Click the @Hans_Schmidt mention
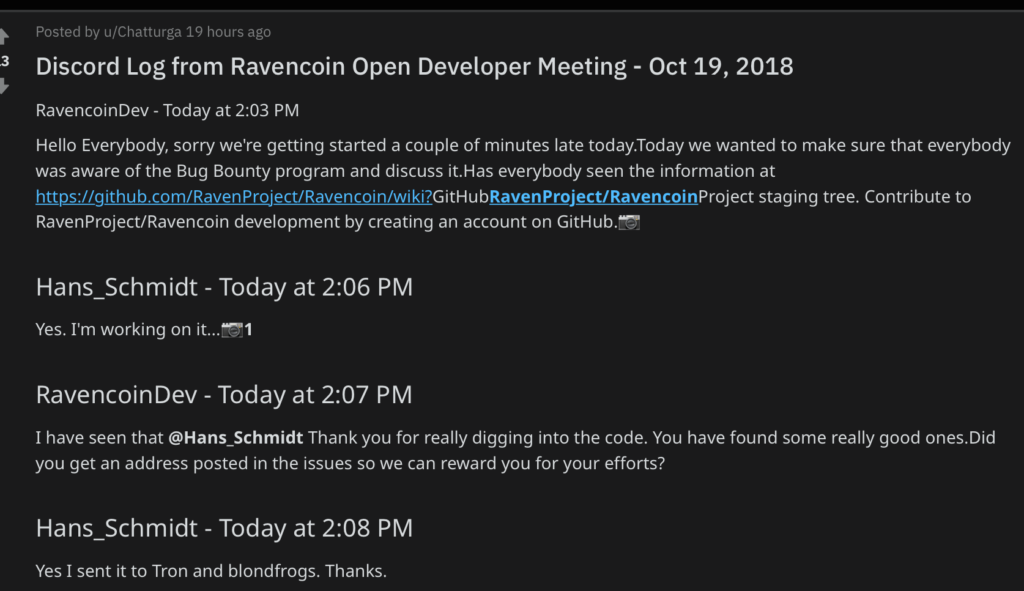Screen dimensions: 1024x591 click(236, 438)
